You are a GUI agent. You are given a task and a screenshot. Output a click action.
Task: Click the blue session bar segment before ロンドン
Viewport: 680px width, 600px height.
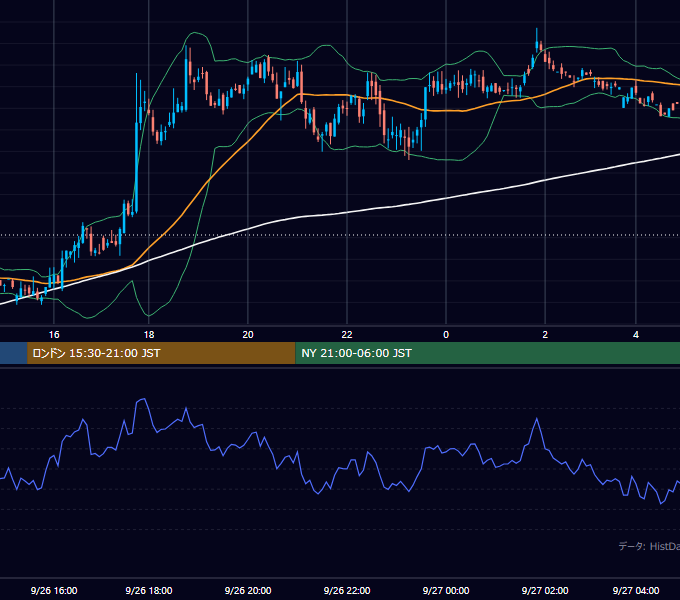tap(13, 353)
